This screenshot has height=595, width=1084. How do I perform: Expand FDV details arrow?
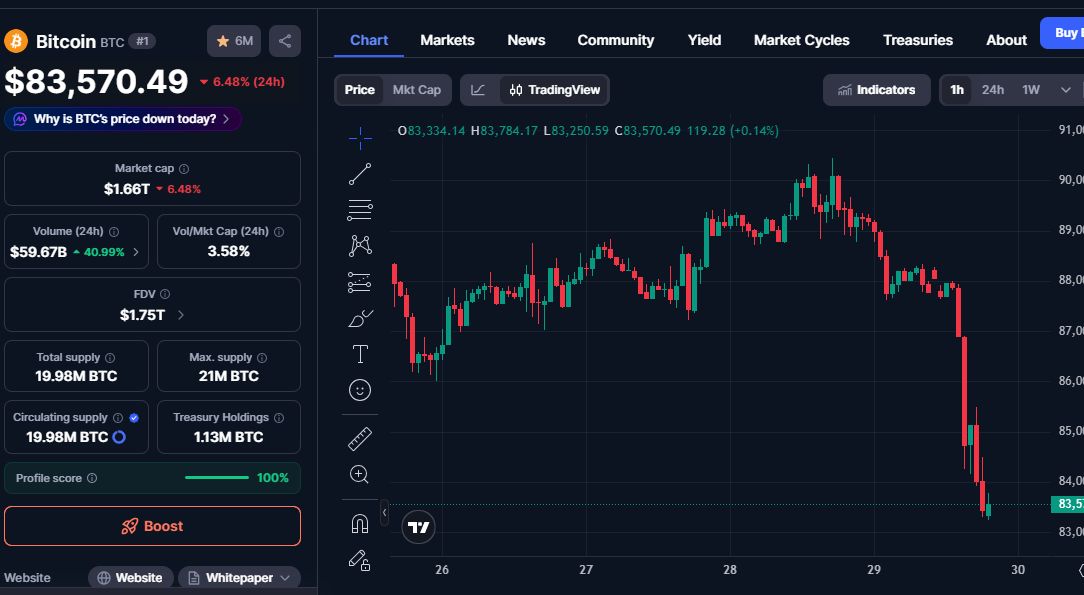click(181, 315)
